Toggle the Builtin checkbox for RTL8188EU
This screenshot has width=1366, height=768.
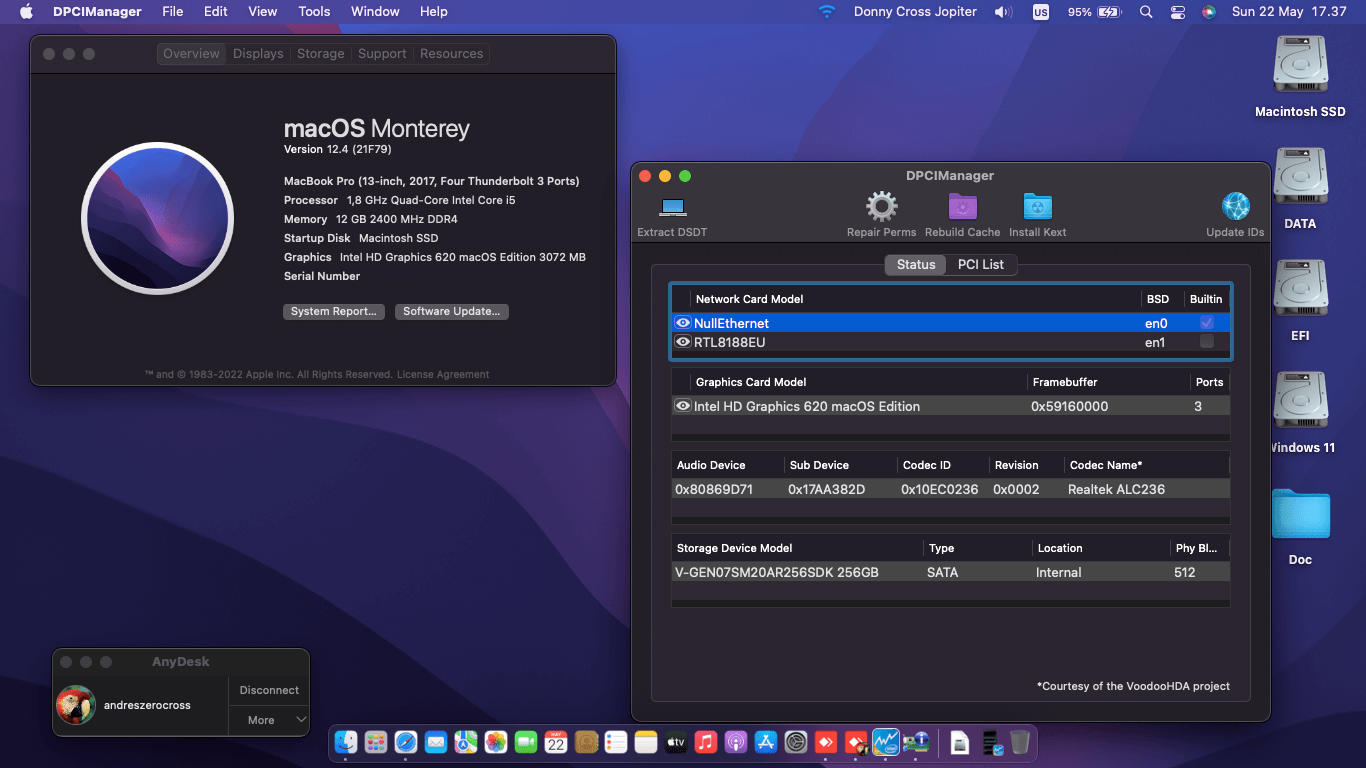1207,342
